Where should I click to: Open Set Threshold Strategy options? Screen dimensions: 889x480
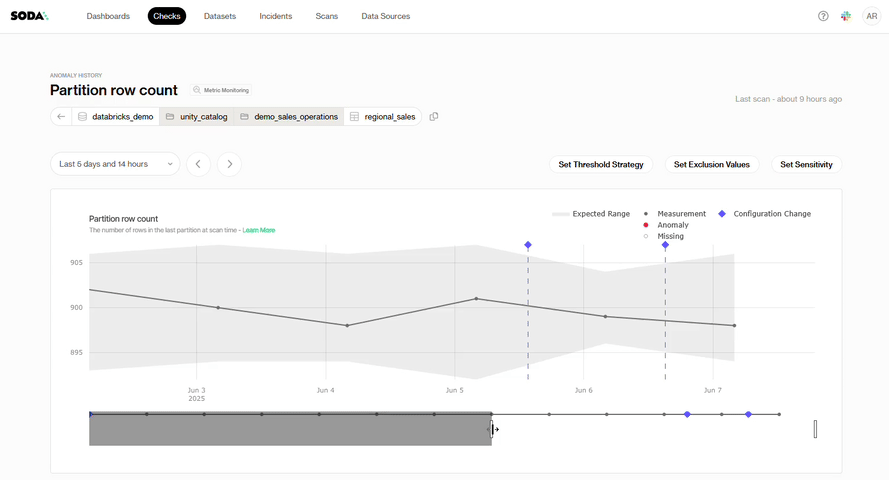(601, 164)
